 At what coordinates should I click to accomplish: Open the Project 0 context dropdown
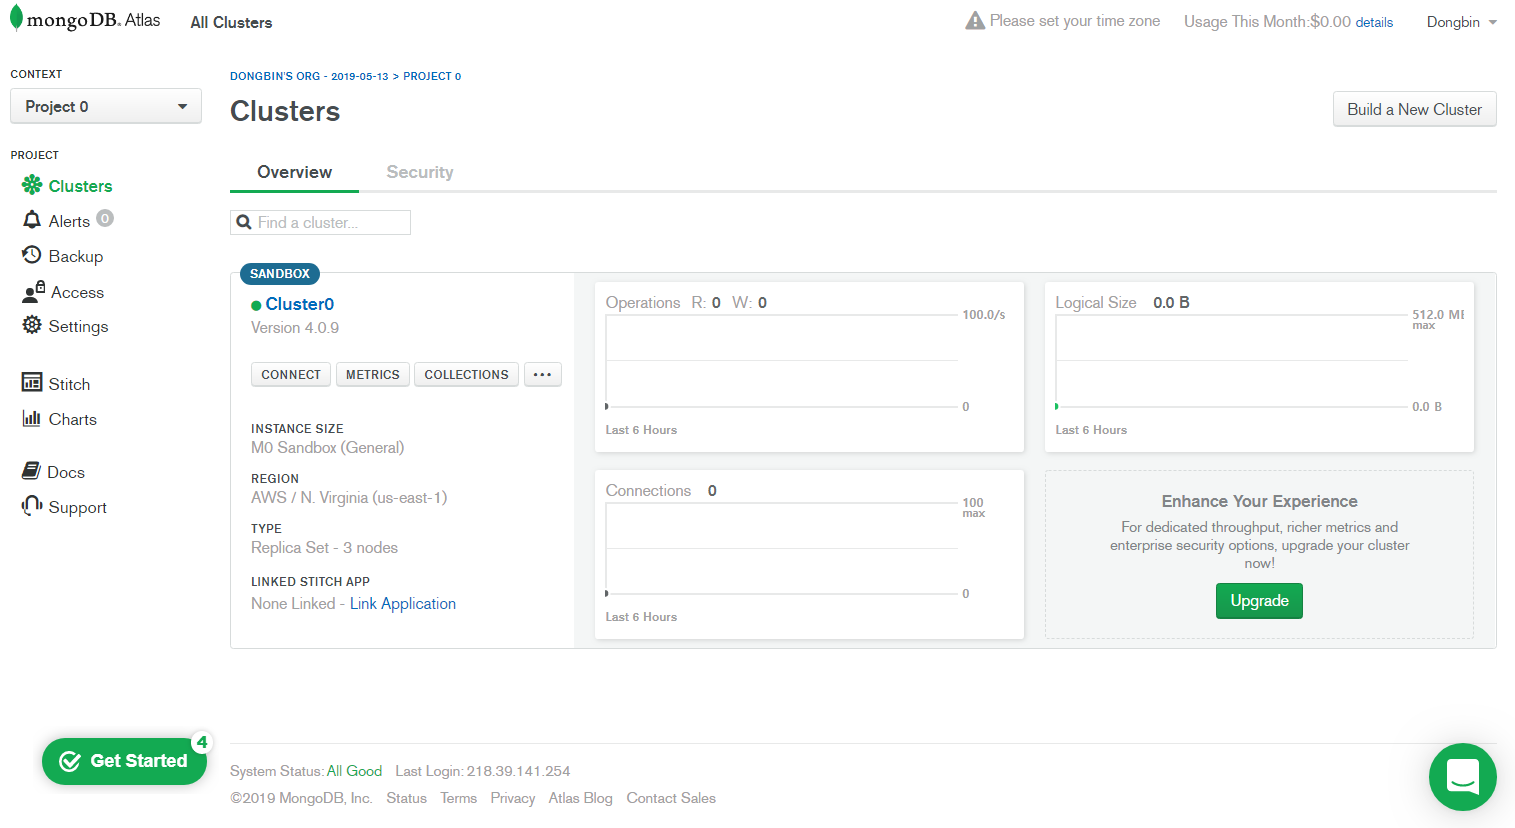click(106, 106)
